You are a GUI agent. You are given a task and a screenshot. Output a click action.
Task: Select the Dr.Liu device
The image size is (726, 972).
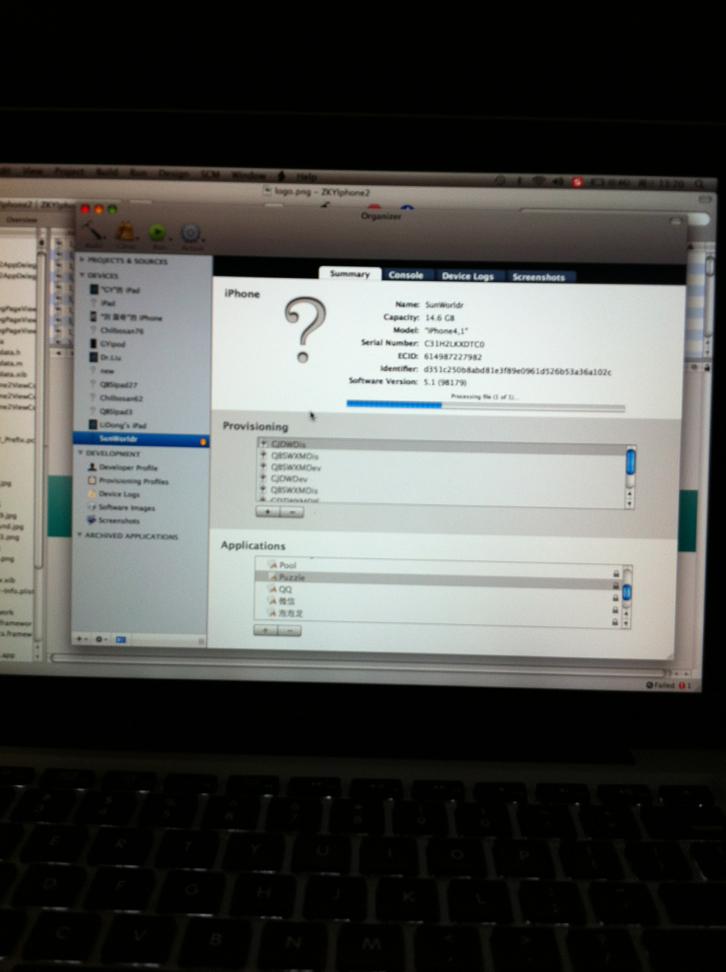tap(109, 357)
